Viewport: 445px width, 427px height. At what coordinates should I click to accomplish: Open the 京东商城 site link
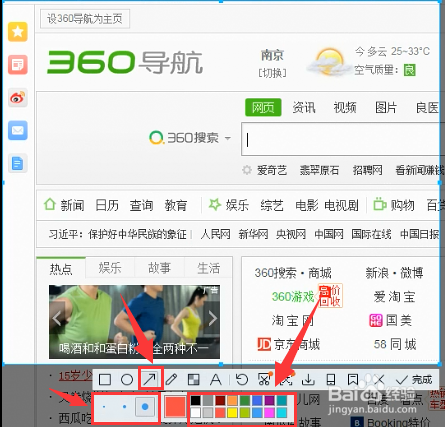click(289, 344)
